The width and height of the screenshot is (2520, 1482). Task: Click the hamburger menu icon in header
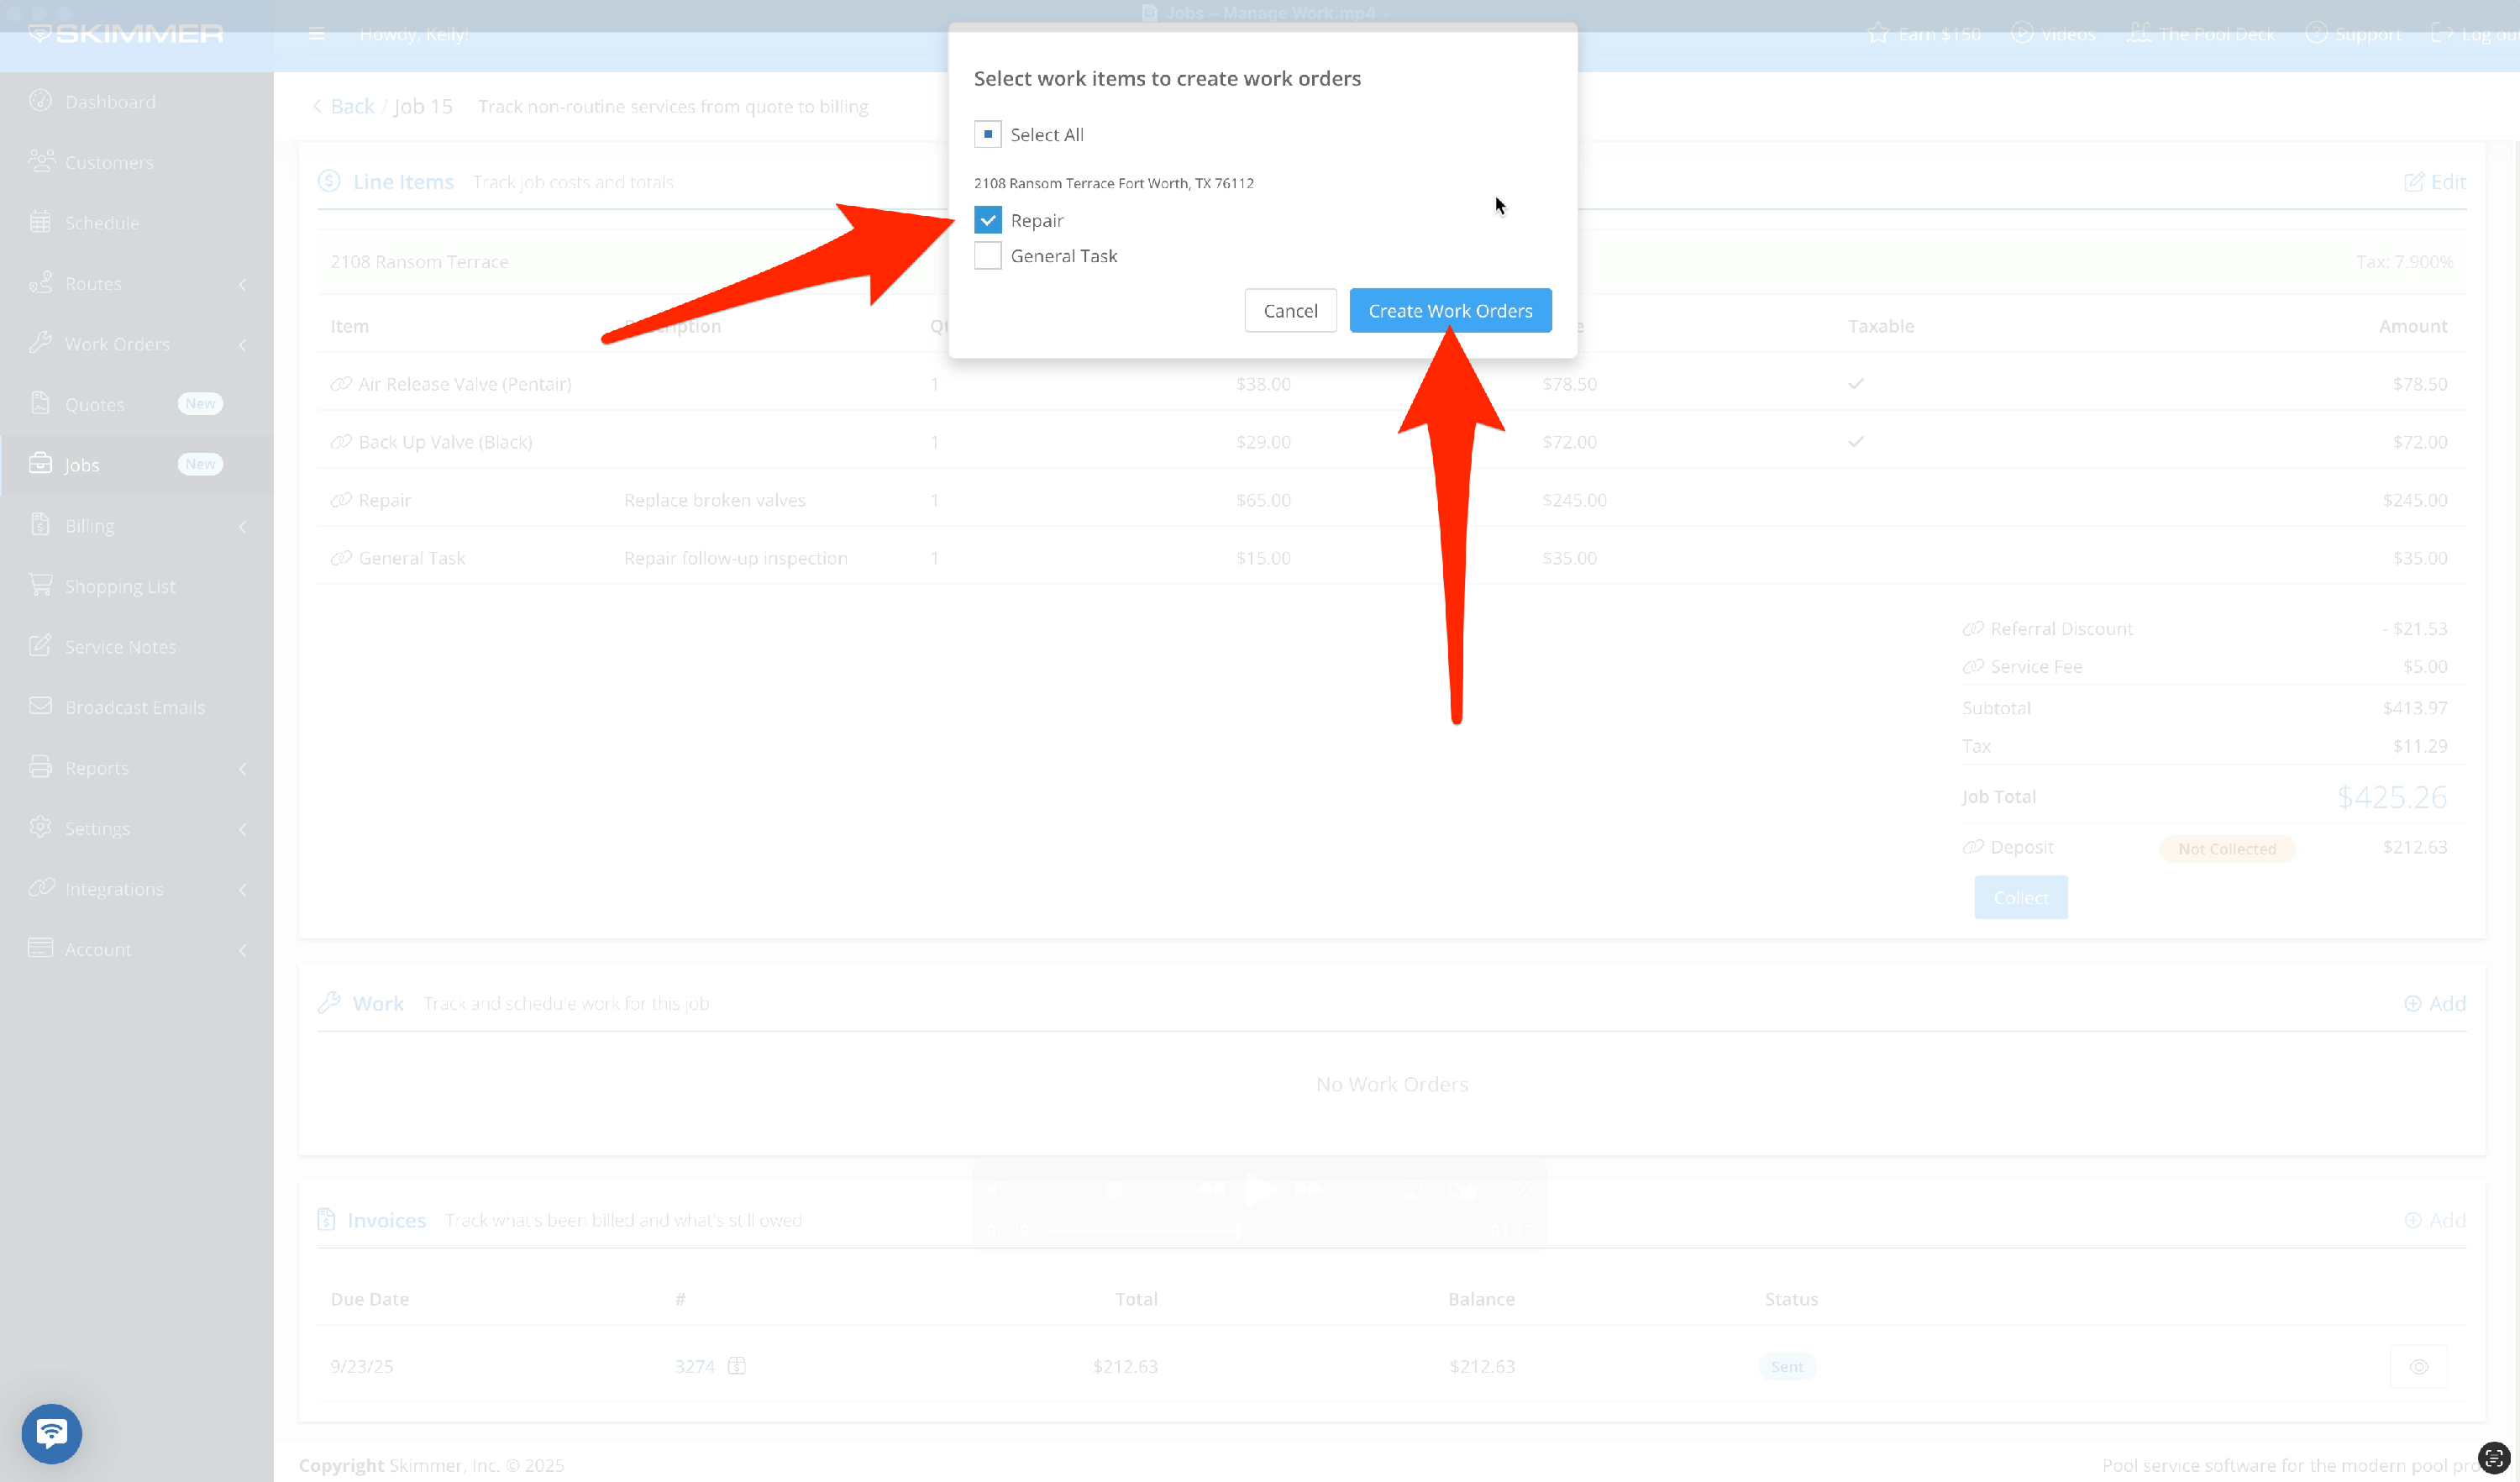[317, 34]
